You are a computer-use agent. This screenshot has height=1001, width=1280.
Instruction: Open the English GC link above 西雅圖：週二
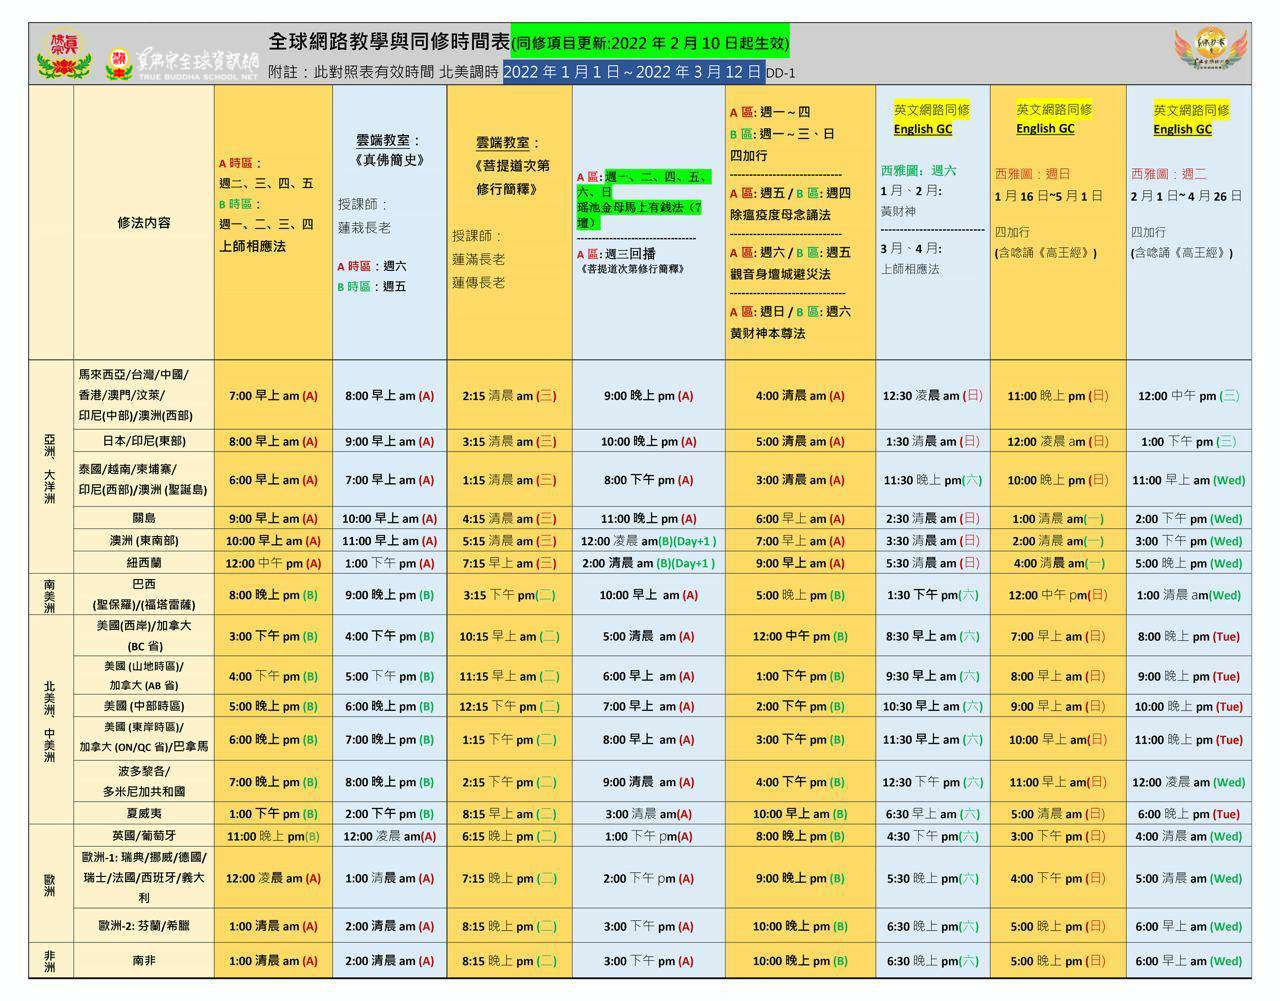coord(1181,129)
